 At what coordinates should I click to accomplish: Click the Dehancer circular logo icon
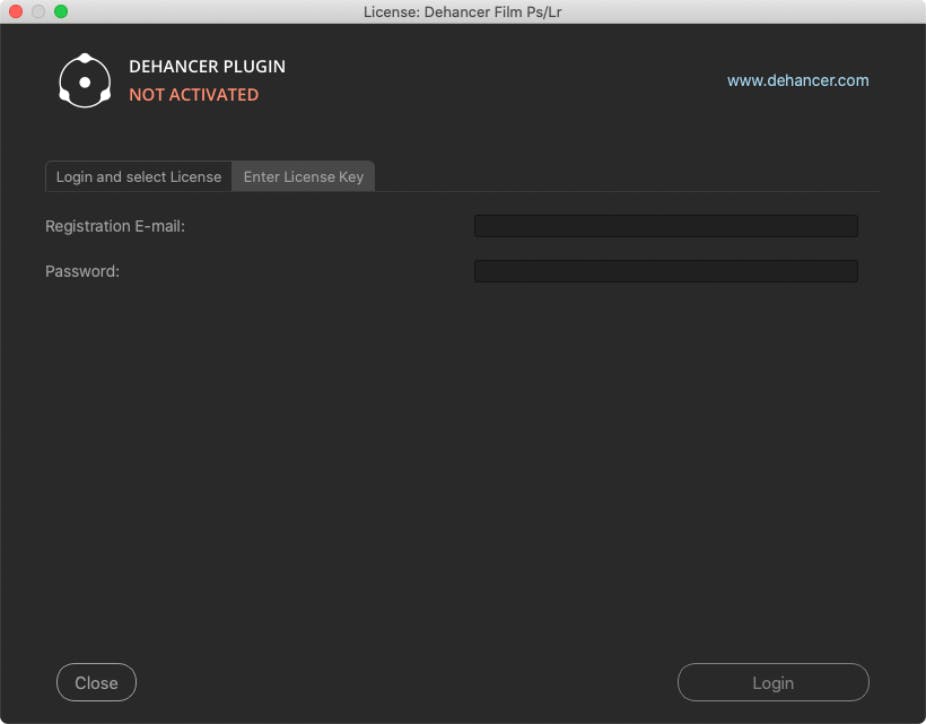85,81
